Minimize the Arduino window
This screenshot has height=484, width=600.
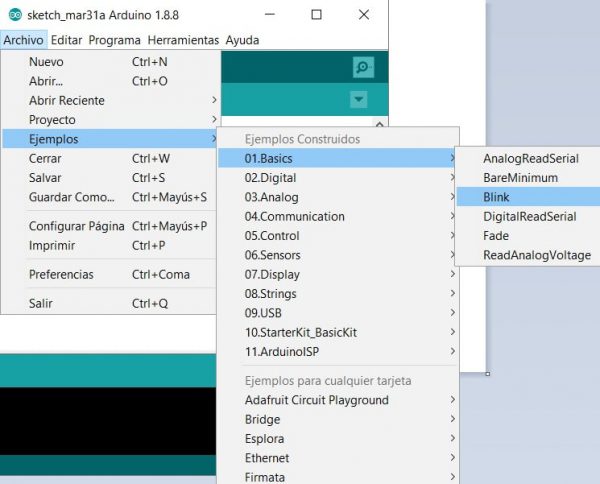(270, 15)
